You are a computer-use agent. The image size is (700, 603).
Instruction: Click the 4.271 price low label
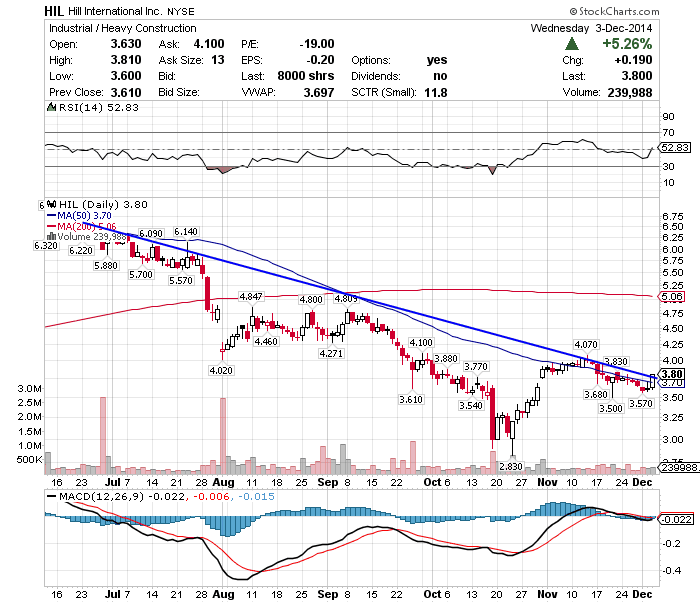coord(331,353)
